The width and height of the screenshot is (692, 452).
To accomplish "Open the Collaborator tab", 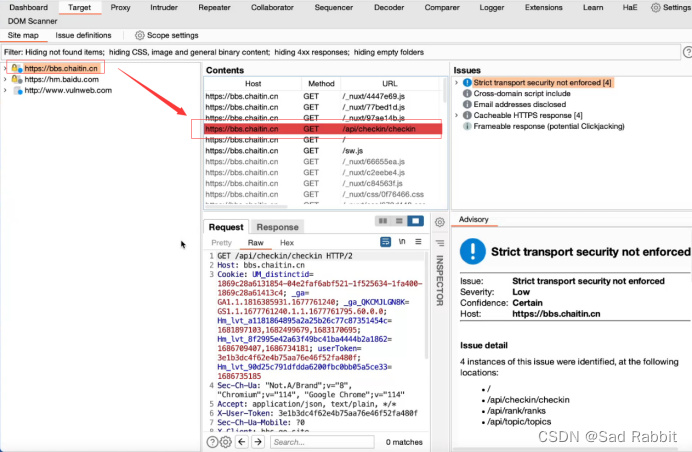I will pos(272,8).
